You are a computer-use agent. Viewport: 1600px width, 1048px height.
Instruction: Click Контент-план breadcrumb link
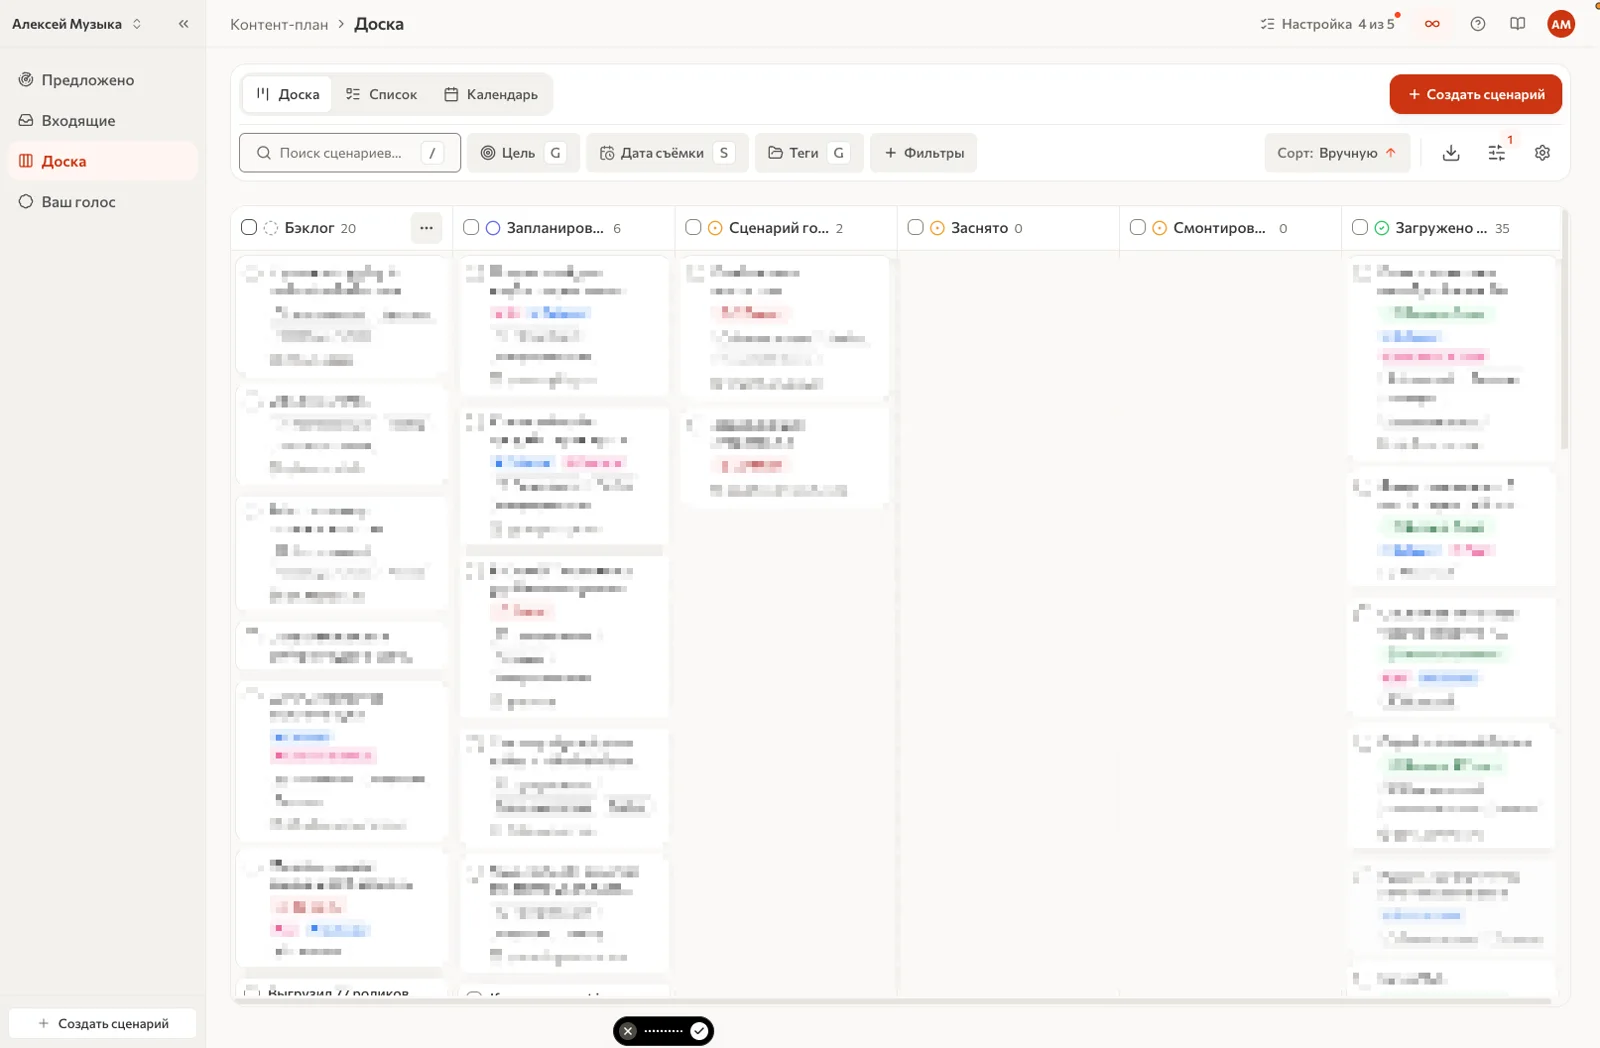pos(279,24)
